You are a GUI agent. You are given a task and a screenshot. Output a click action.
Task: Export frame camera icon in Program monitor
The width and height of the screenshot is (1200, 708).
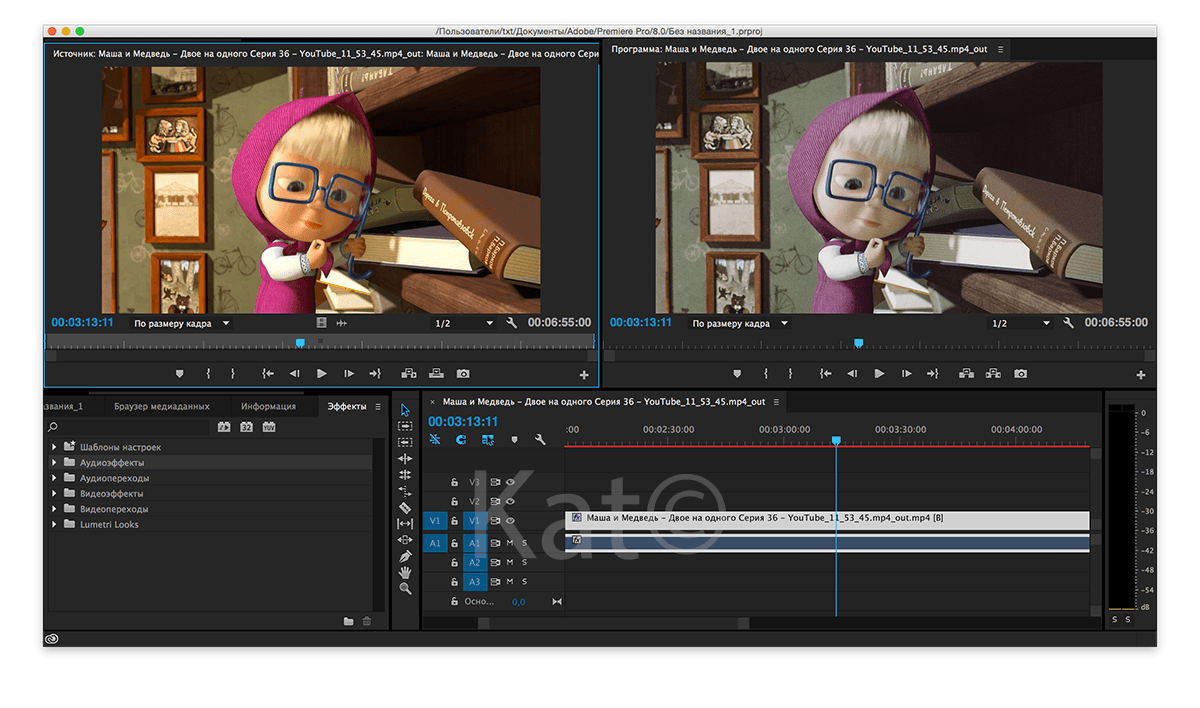tap(1020, 373)
